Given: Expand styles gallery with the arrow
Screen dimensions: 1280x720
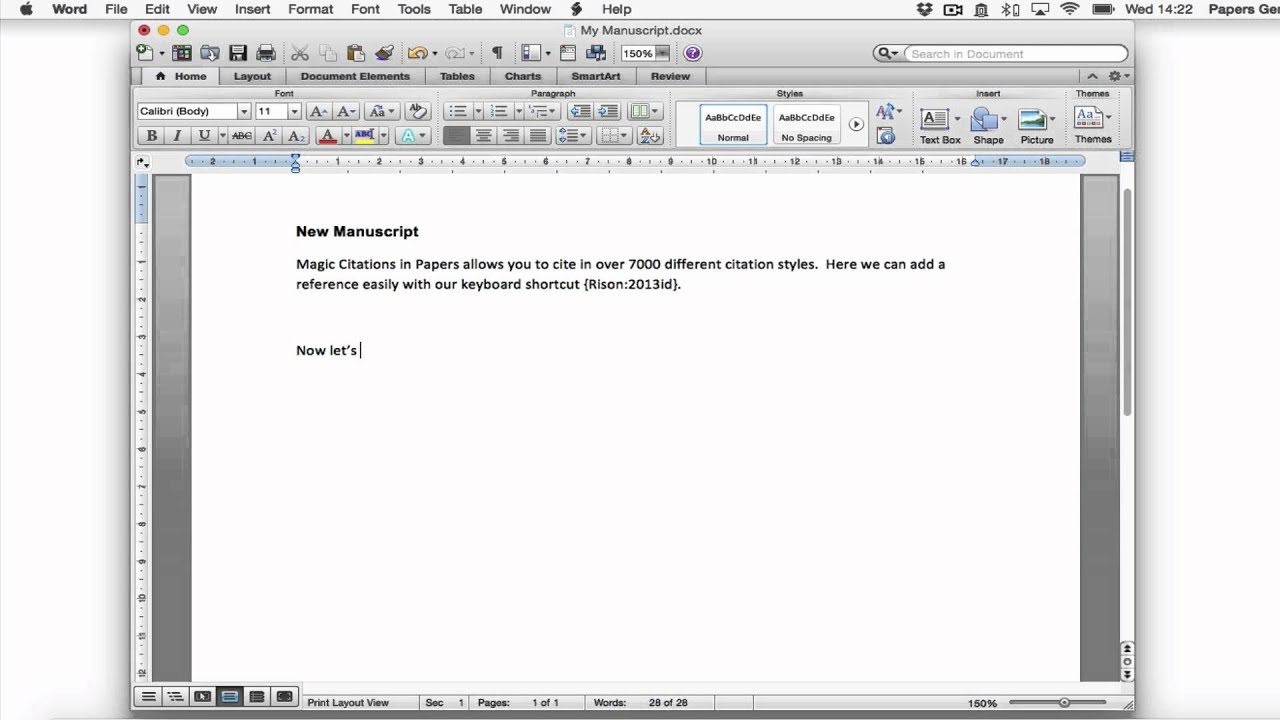Looking at the screenshot, I should click(856, 125).
